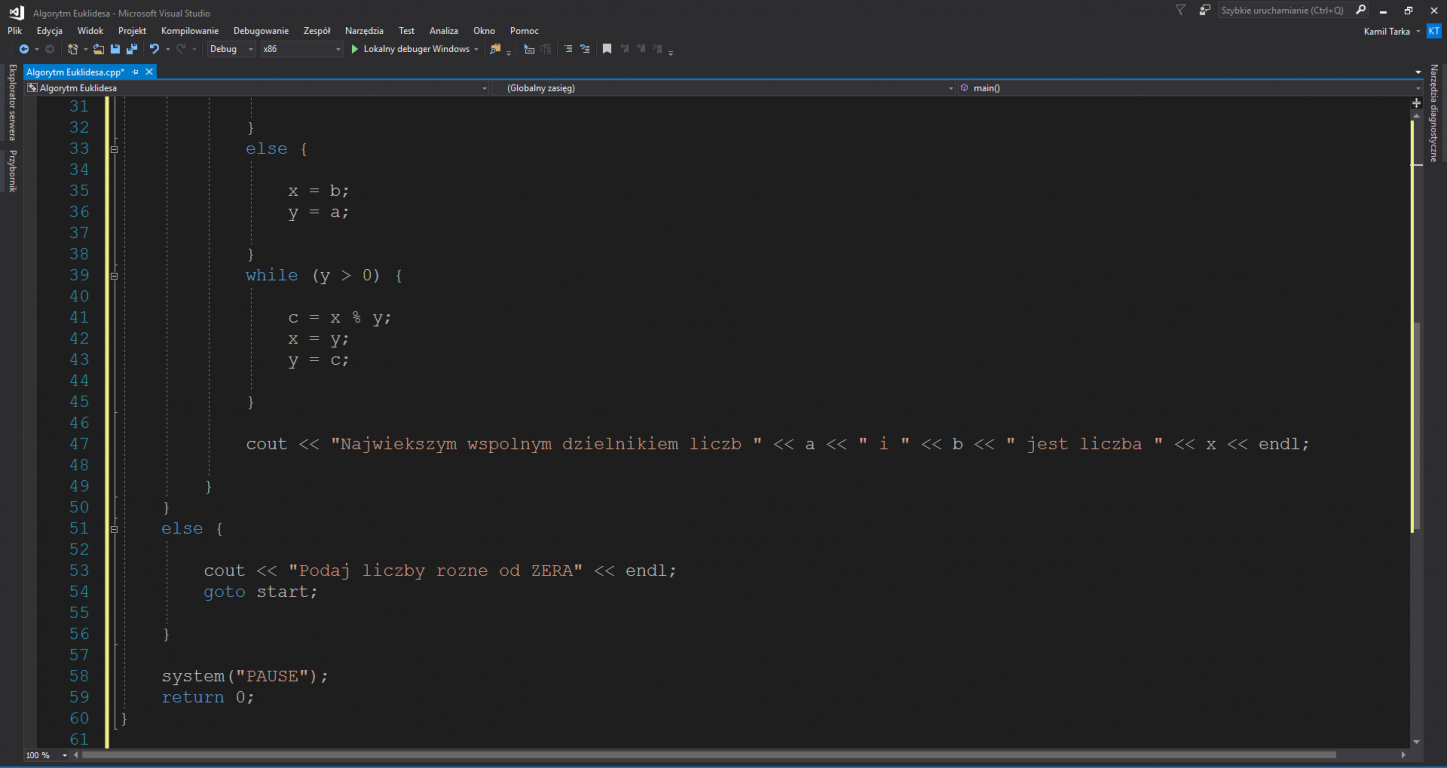Click the Uncomment Selected Lines icon
1447x768 pixels.
pyautogui.click(x=585, y=49)
